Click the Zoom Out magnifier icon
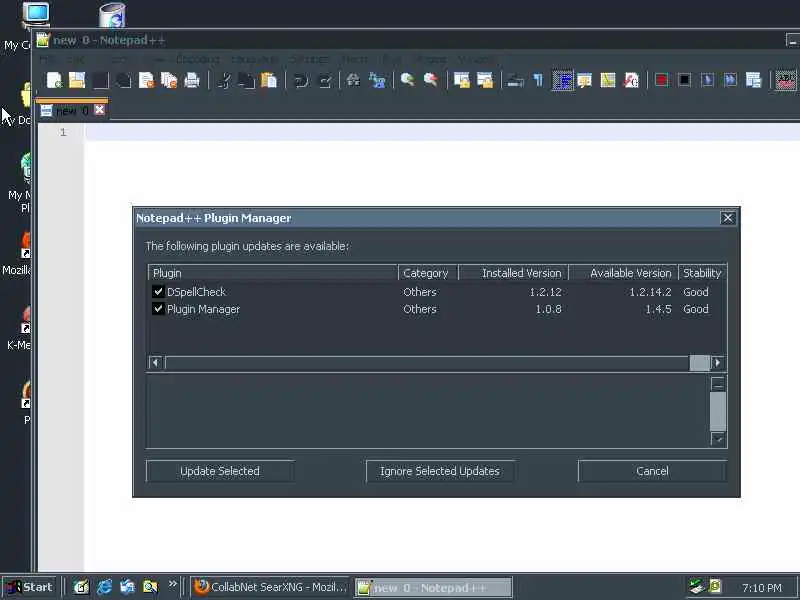Image resolution: width=800 pixels, height=600 pixels. 431,80
